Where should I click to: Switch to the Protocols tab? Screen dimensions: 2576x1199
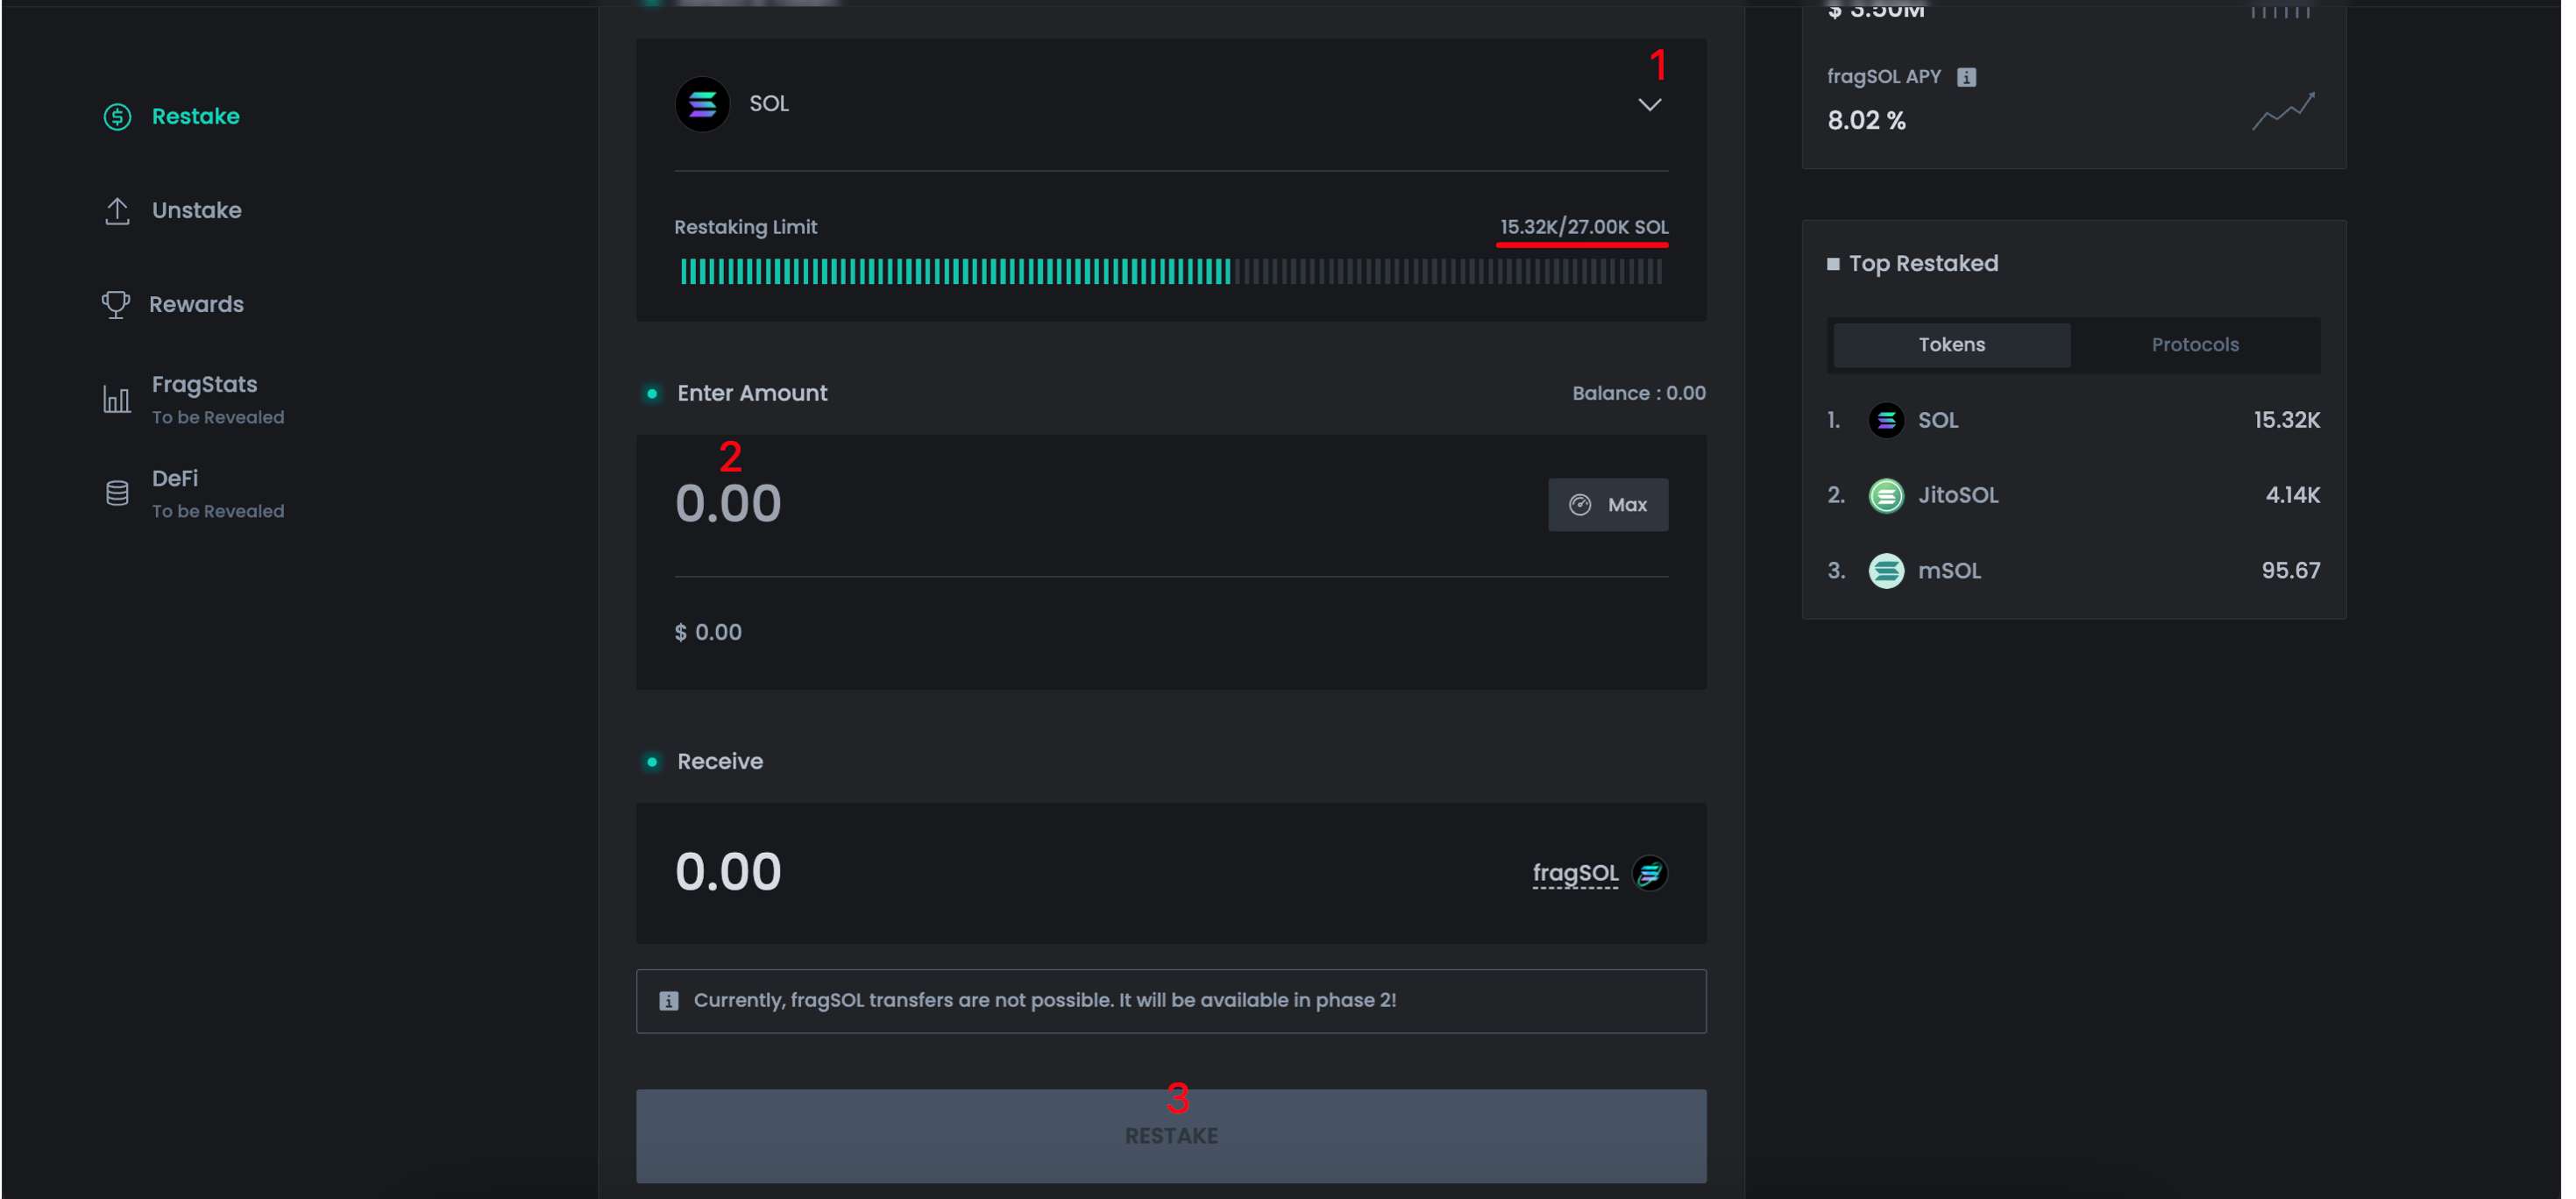(x=2194, y=345)
